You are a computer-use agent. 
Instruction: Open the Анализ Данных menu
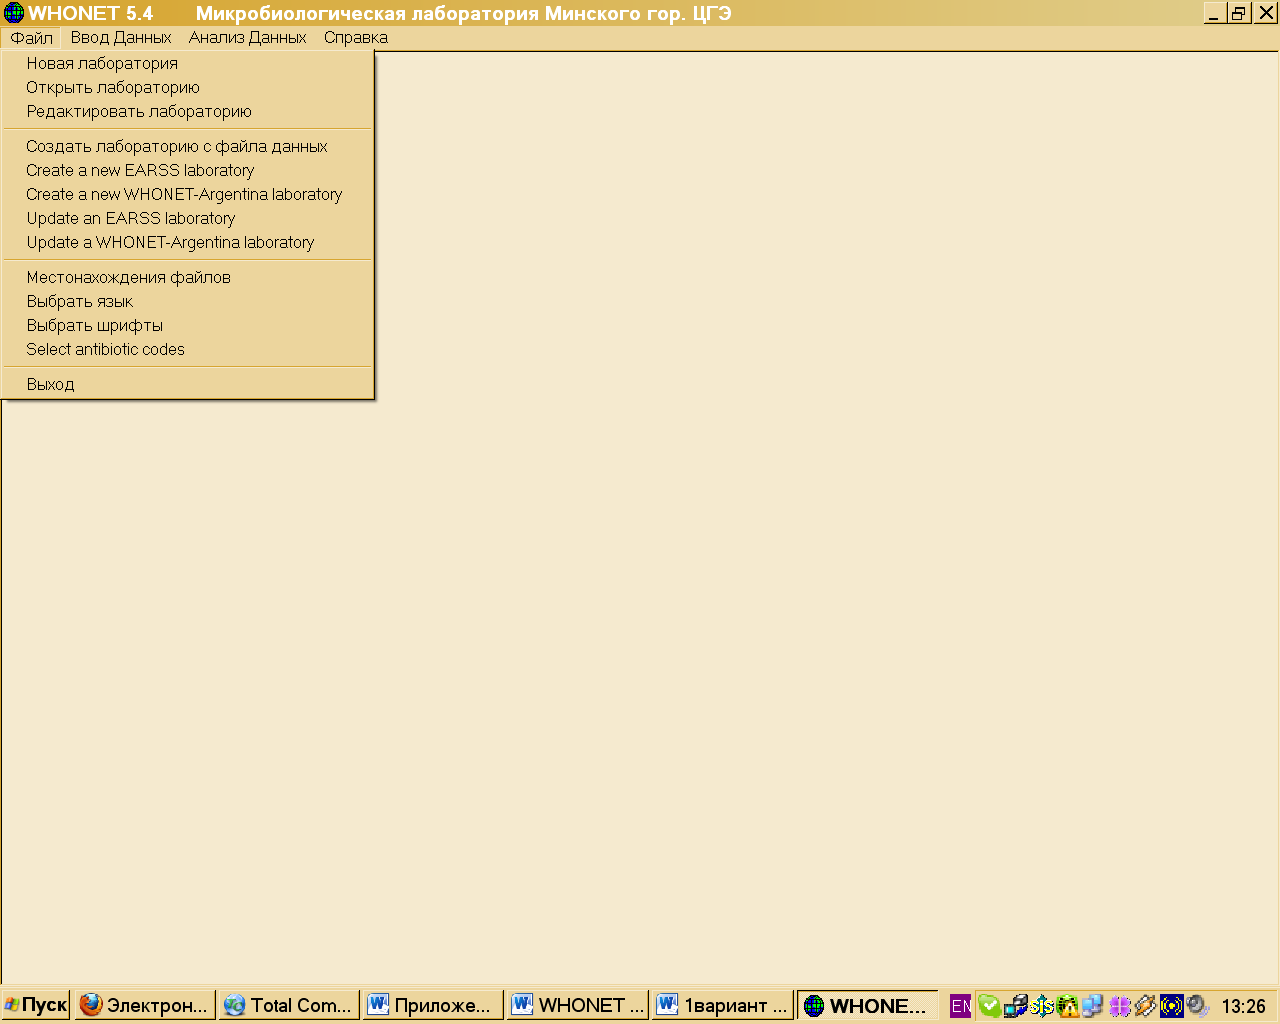tap(247, 38)
